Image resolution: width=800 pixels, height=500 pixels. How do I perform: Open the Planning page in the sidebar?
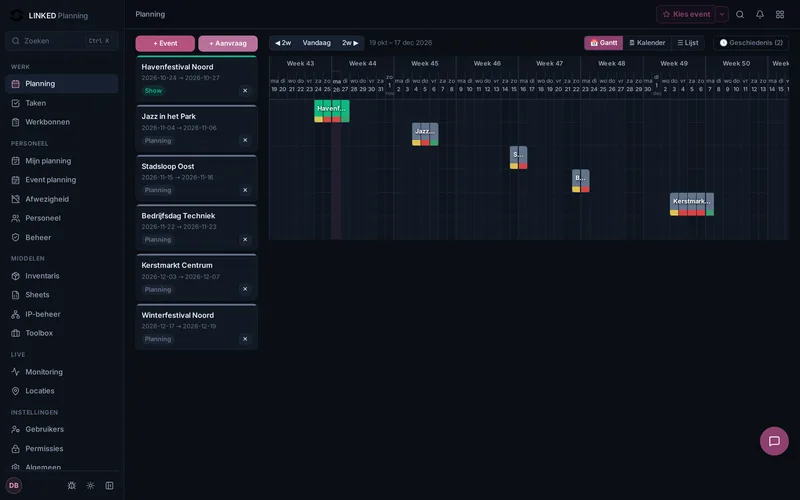(x=62, y=84)
